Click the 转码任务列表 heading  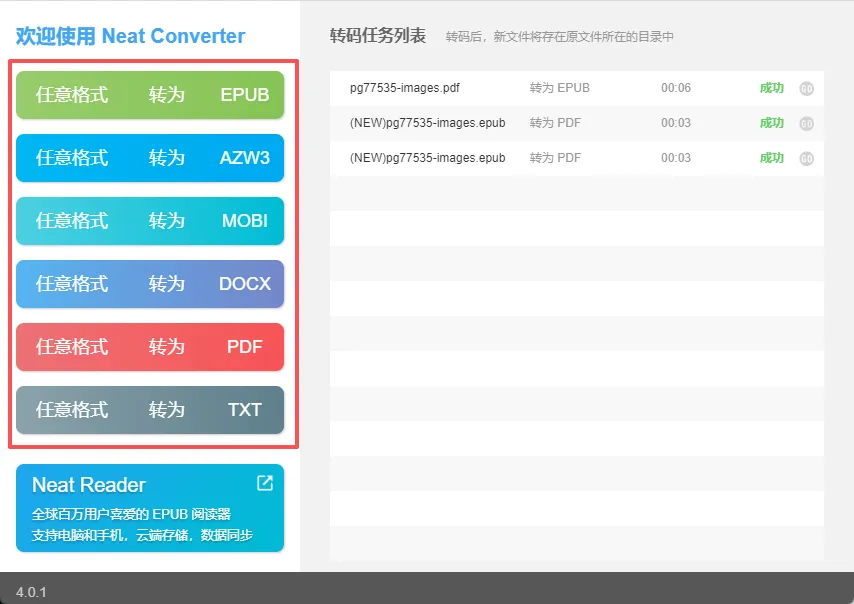pos(377,36)
